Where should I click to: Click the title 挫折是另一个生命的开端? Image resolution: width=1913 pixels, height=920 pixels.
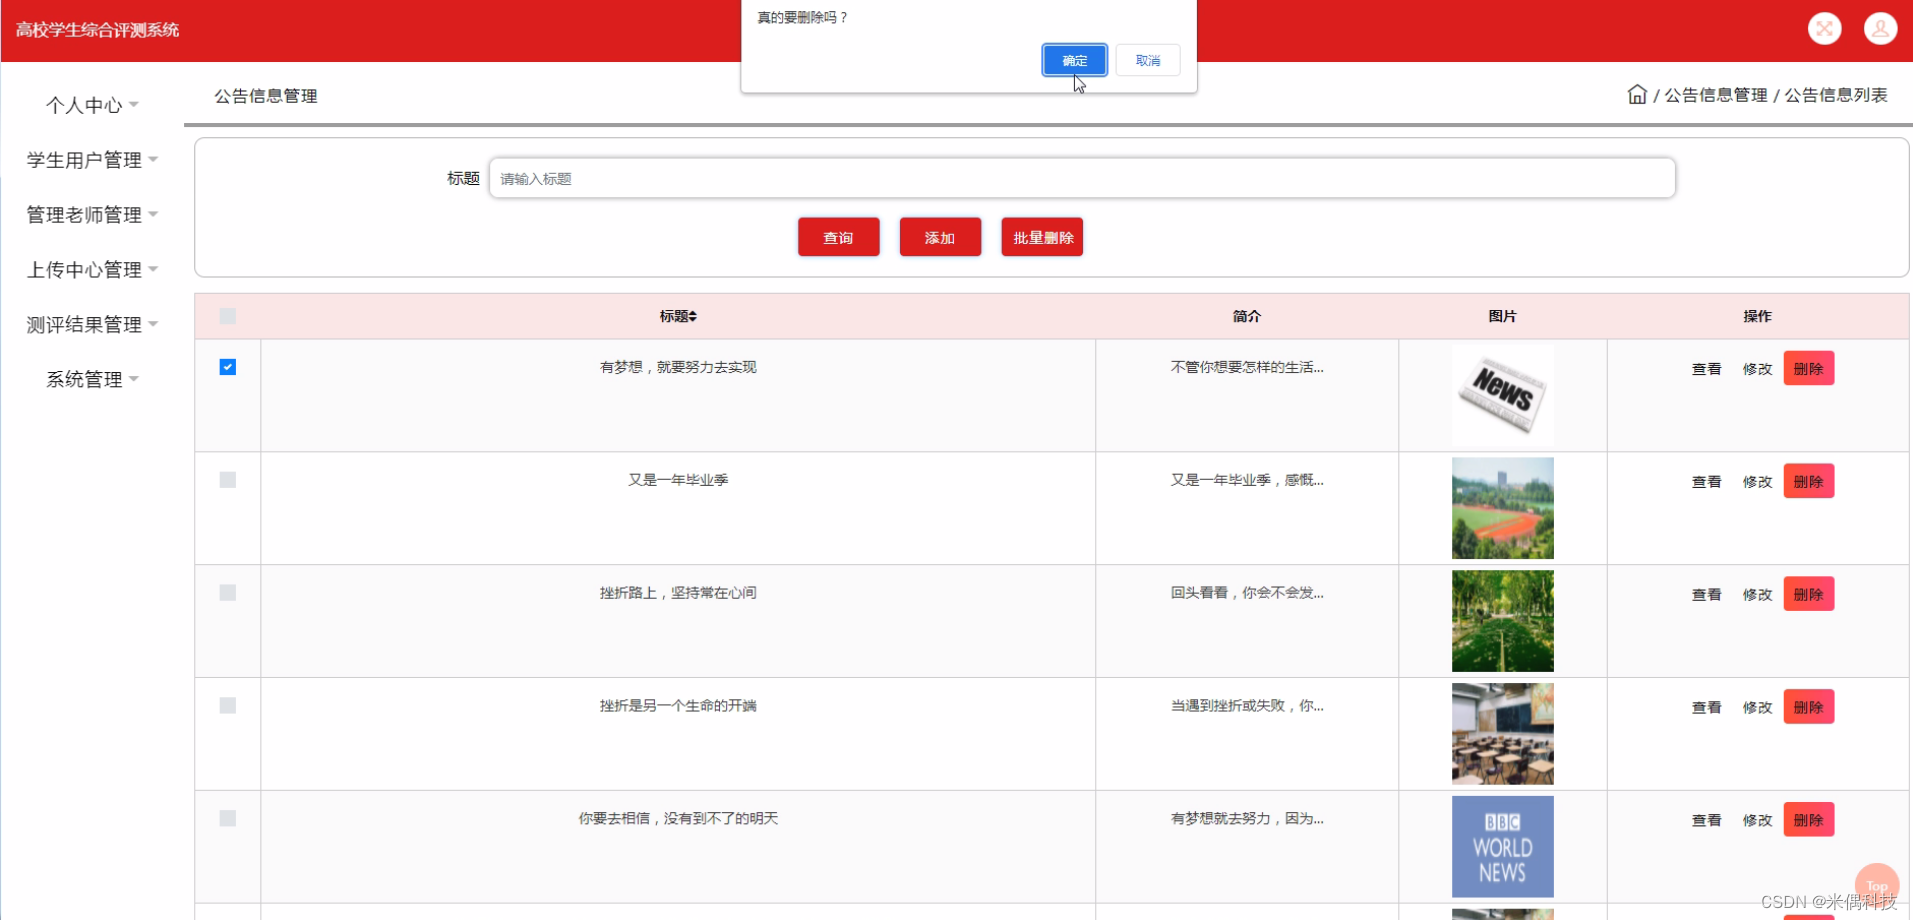point(678,706)
